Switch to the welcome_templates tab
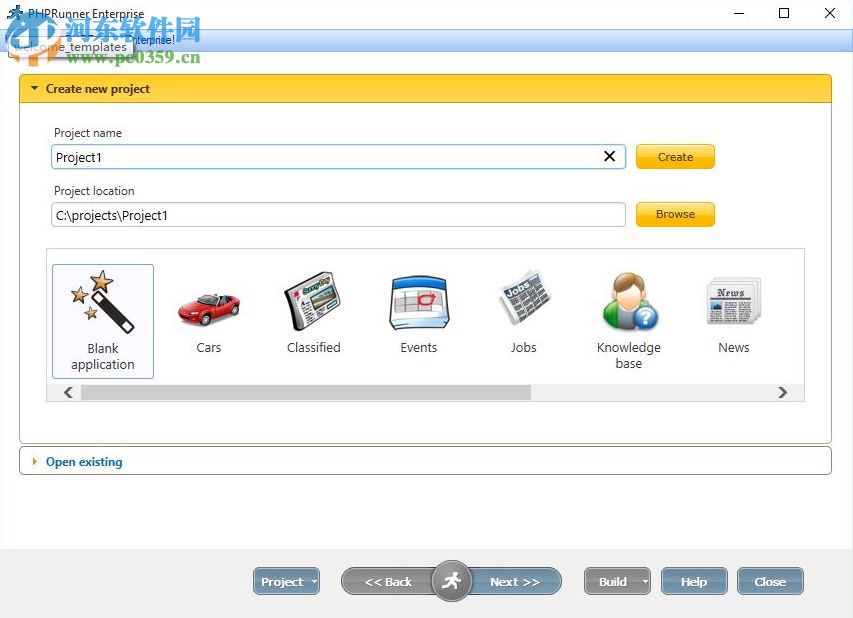This screenshot has height=618, width=853. (70, 46)
